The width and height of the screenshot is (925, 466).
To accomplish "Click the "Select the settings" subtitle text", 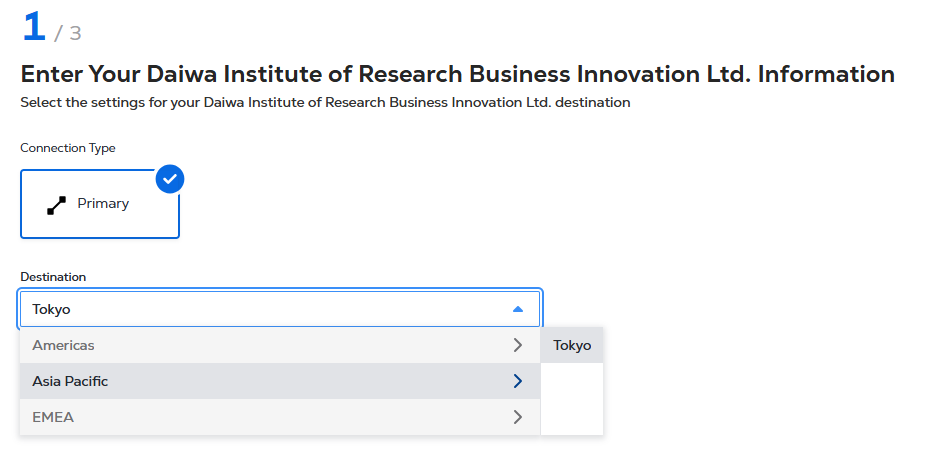I will click(x=325, y=102).
